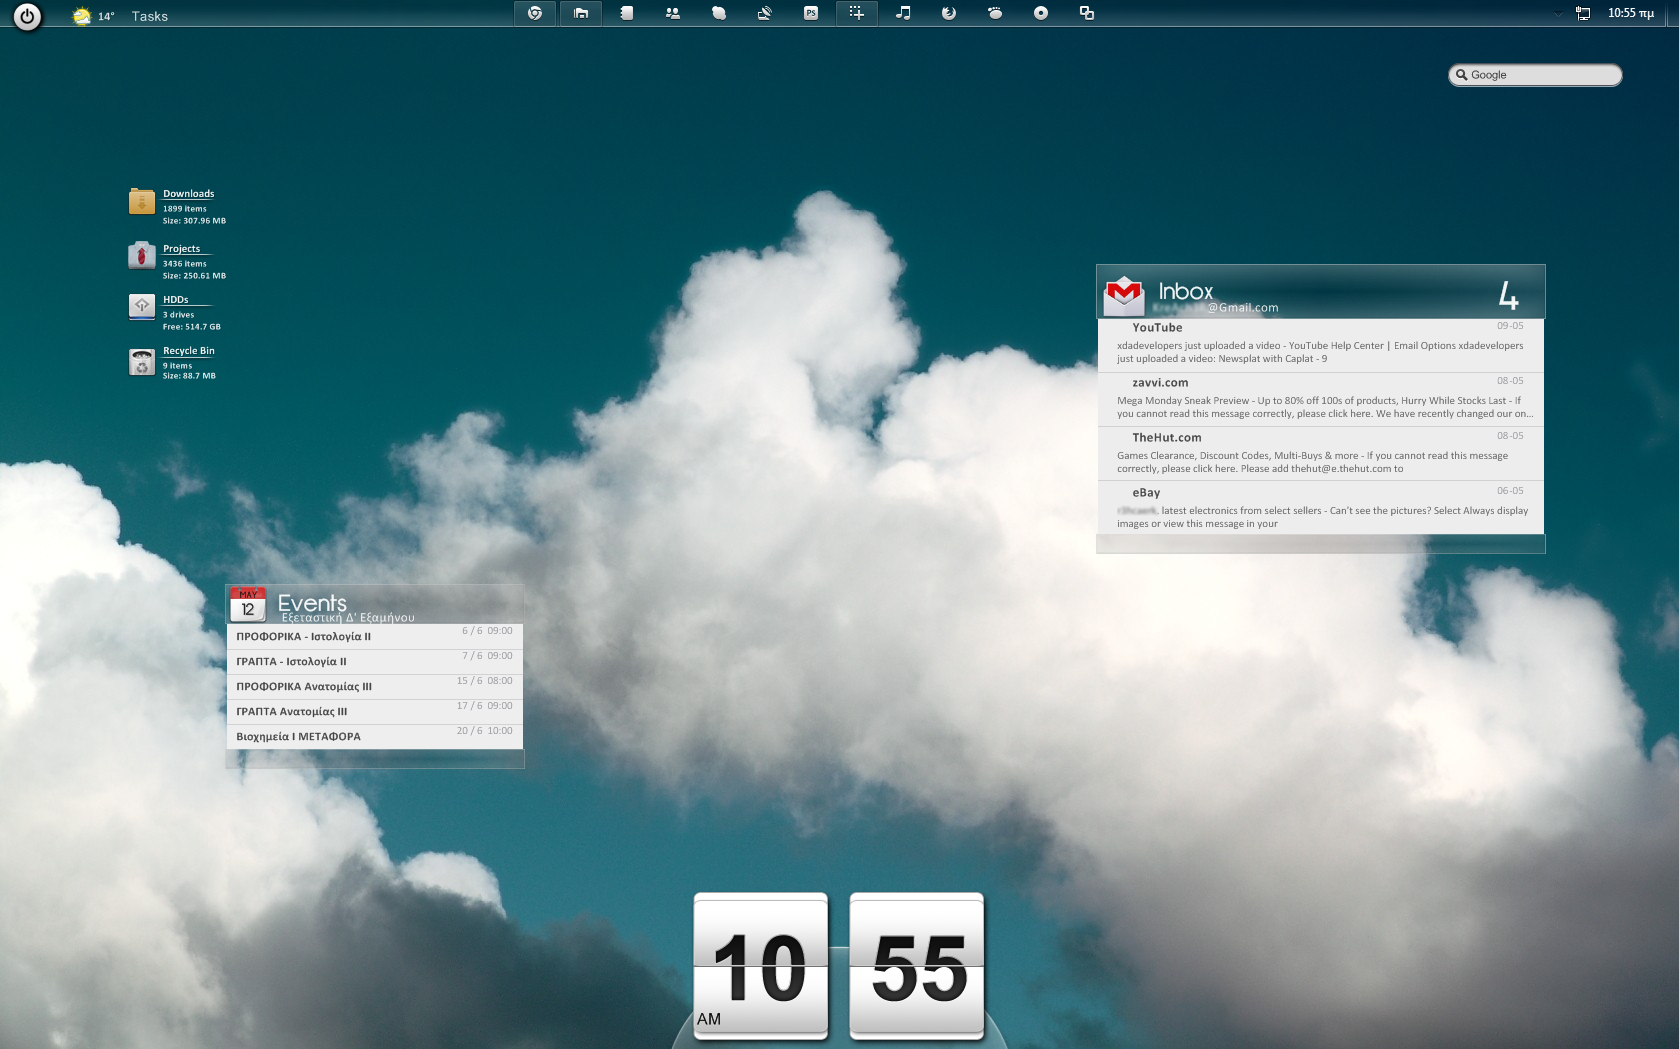
Task: Click the May 12 calendar icon
Action: tap(248, 605)
